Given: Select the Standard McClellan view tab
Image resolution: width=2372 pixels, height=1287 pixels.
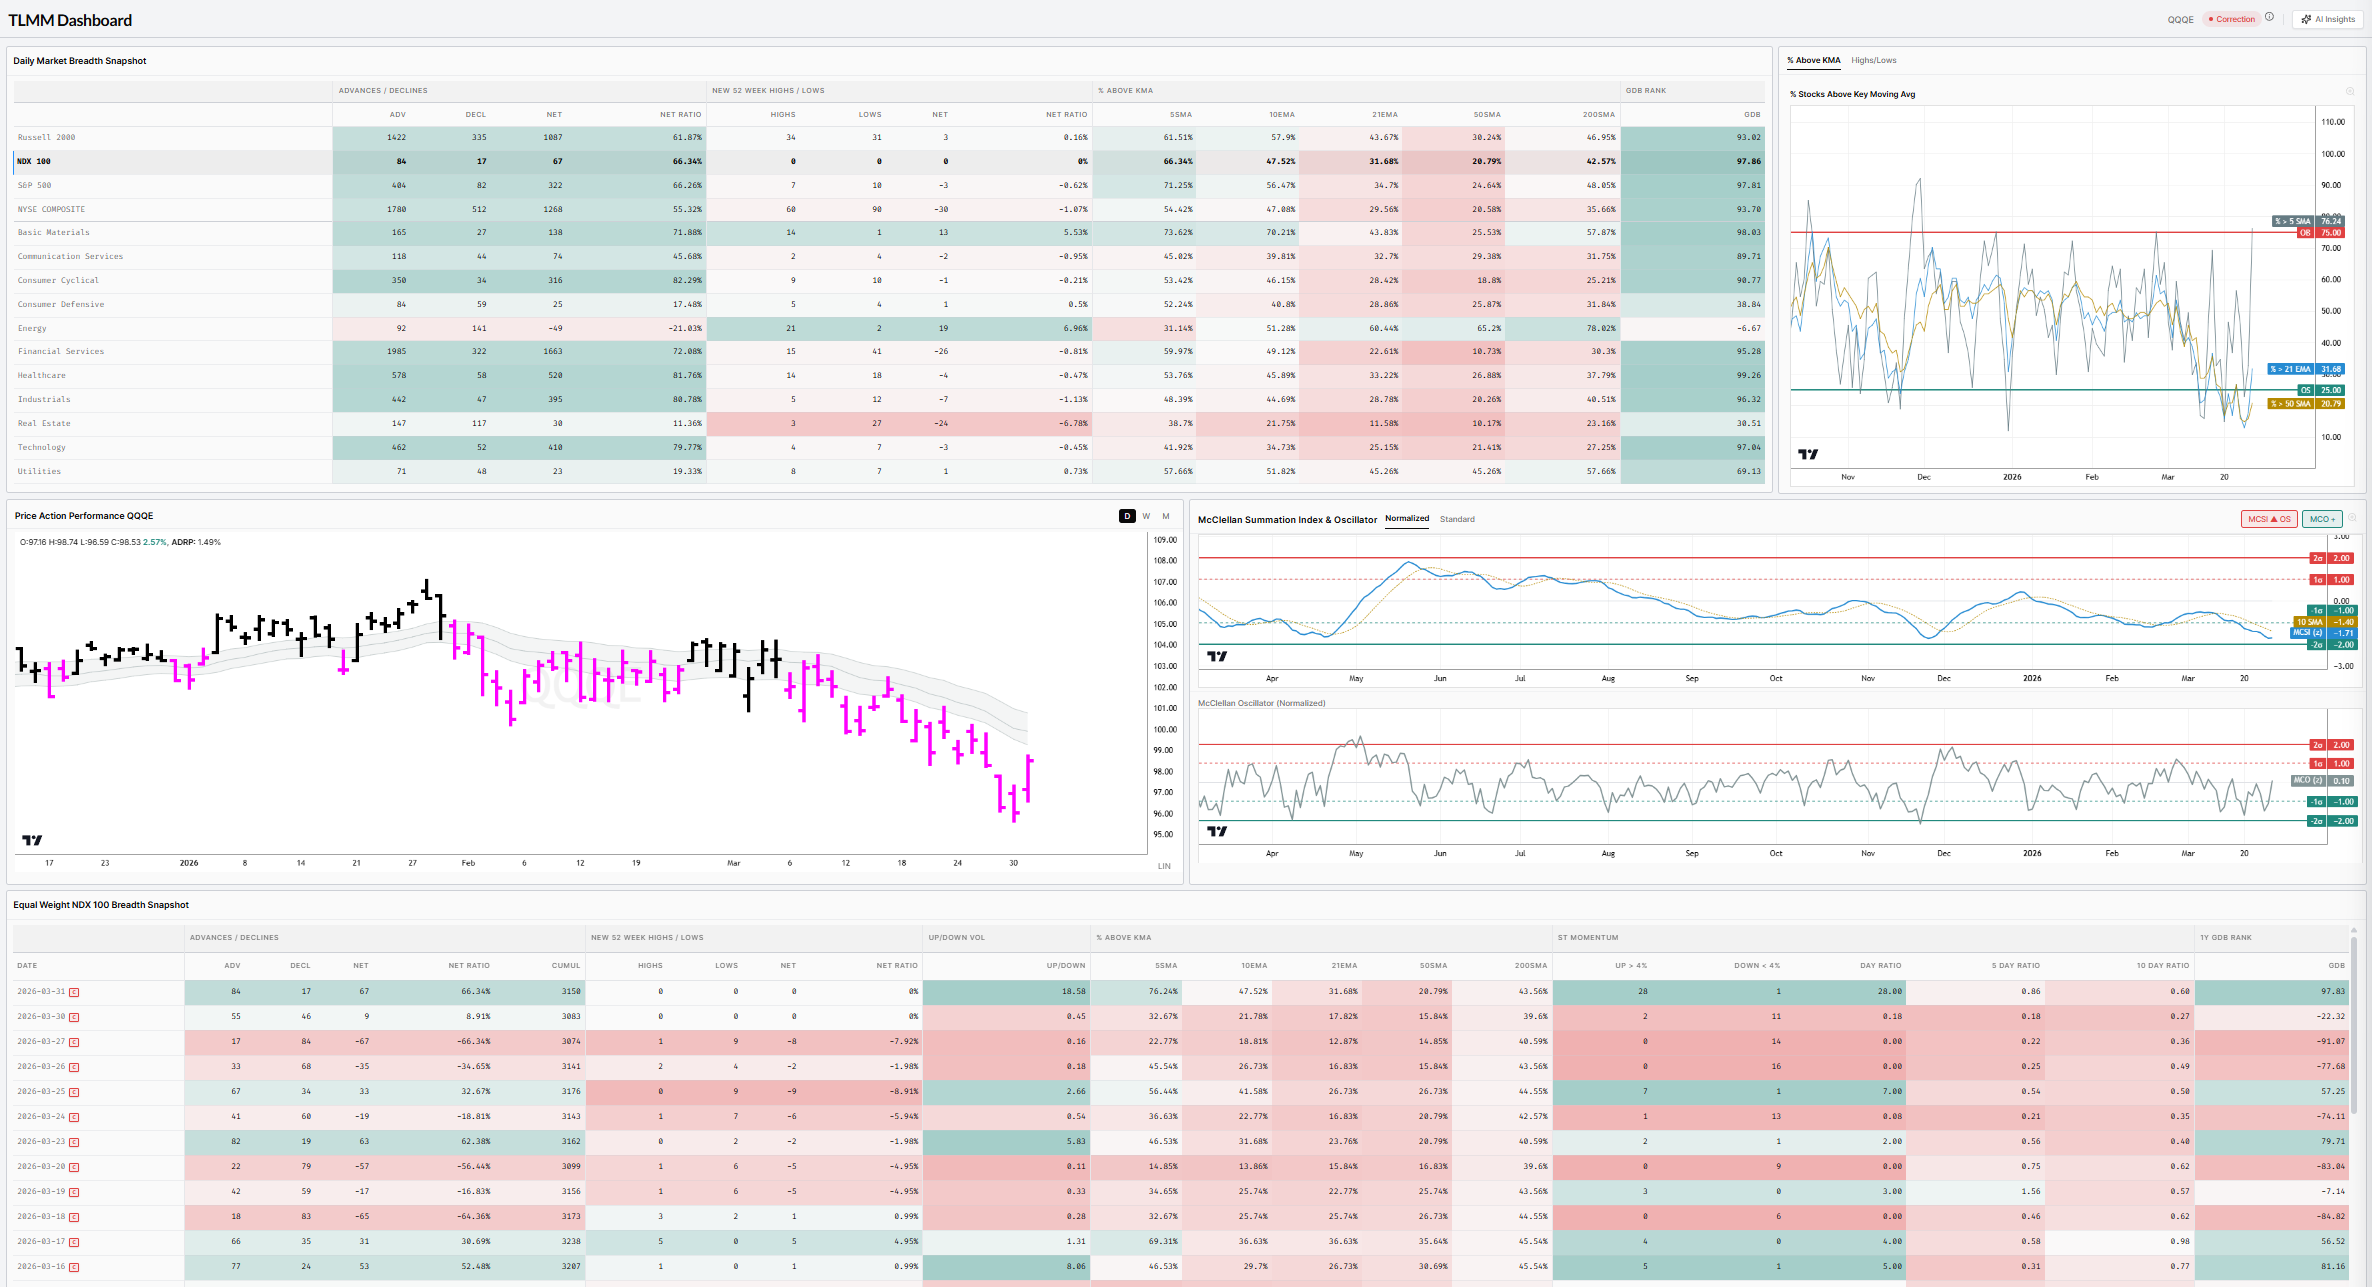Looking at the screenshot, I should point(1457,519).
